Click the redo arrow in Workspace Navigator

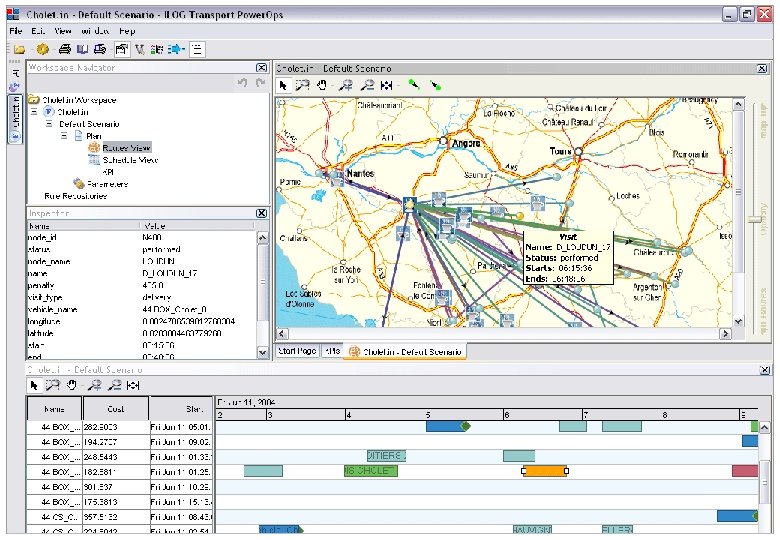260,83
